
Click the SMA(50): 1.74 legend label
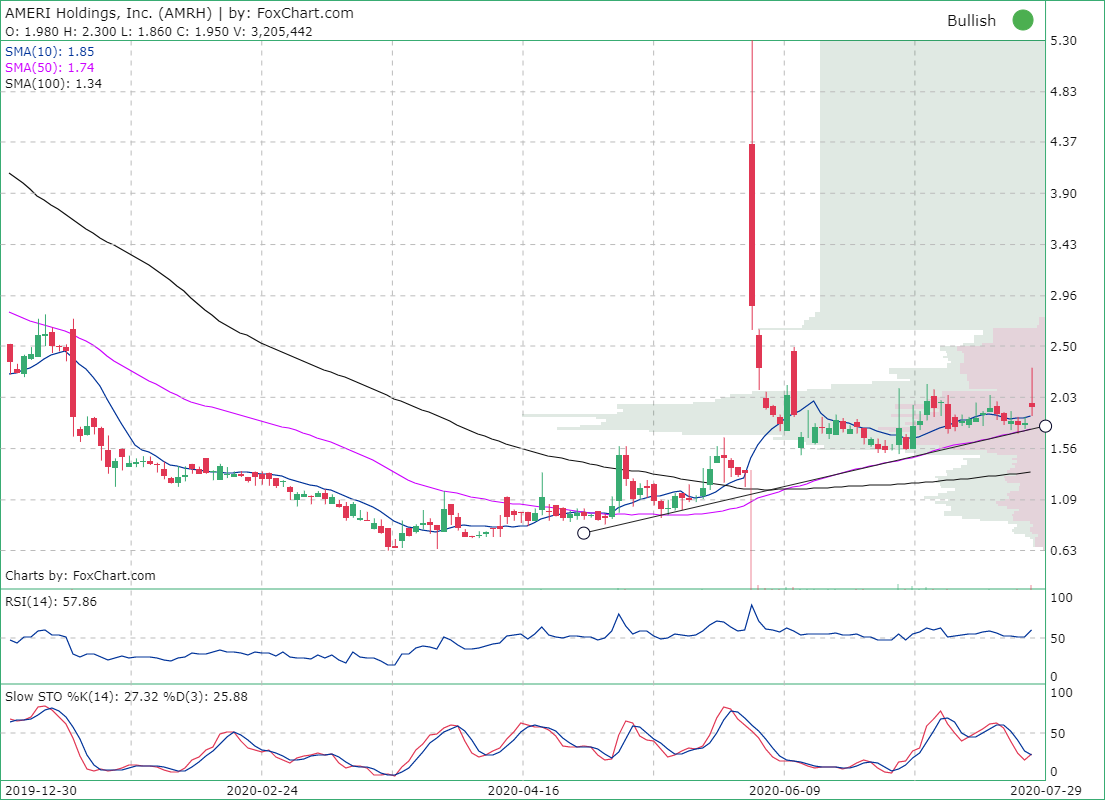click(x=49, y=68)
